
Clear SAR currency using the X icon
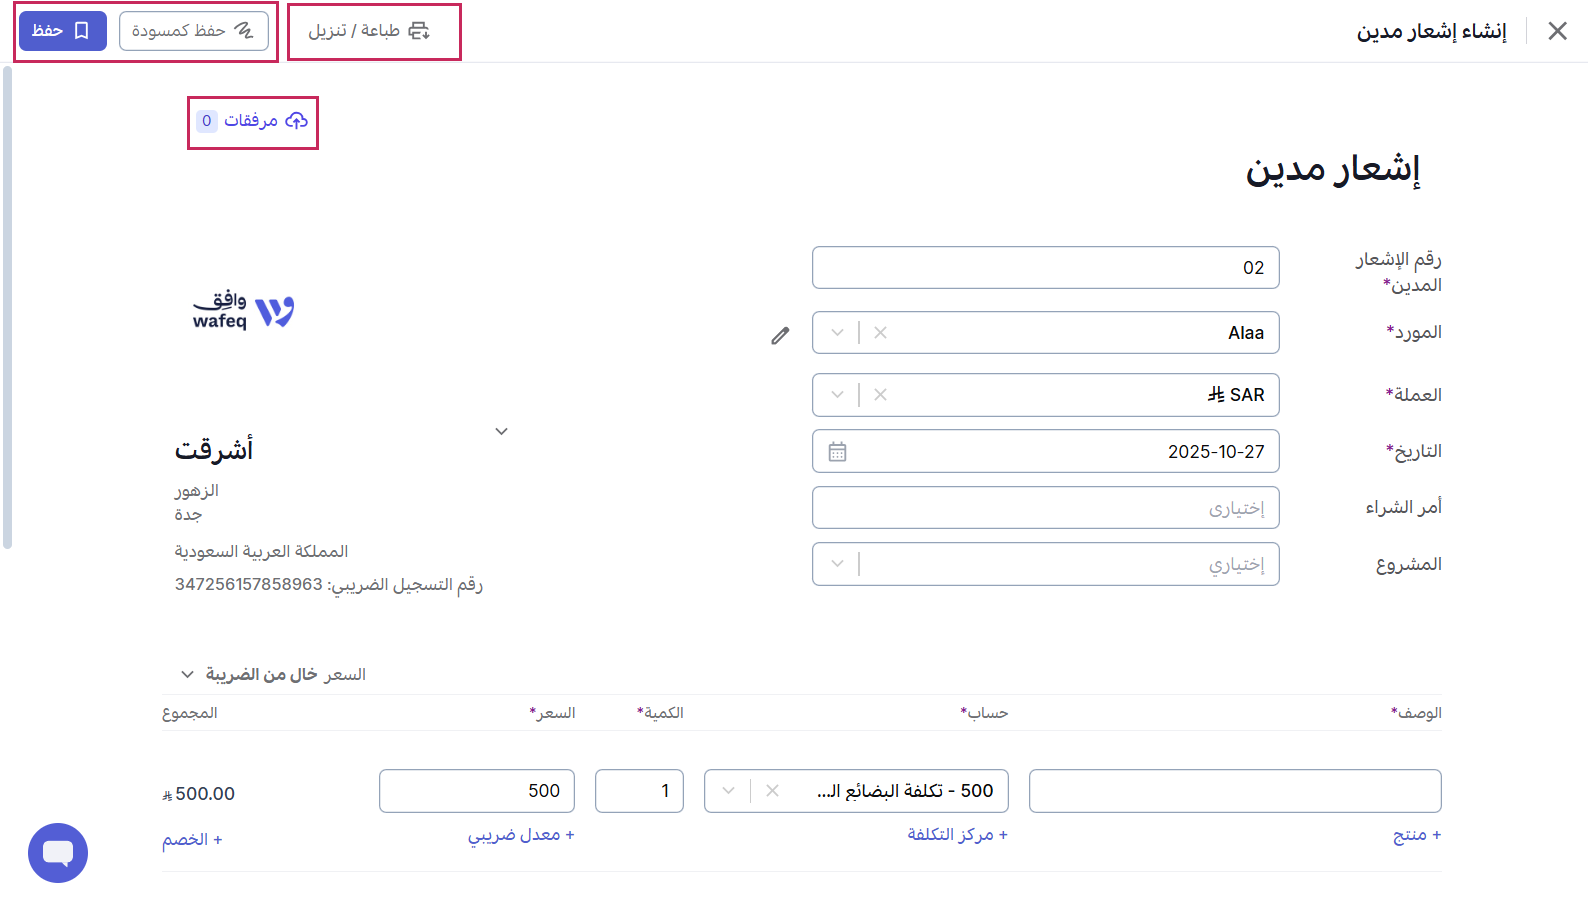click(880, 394)
